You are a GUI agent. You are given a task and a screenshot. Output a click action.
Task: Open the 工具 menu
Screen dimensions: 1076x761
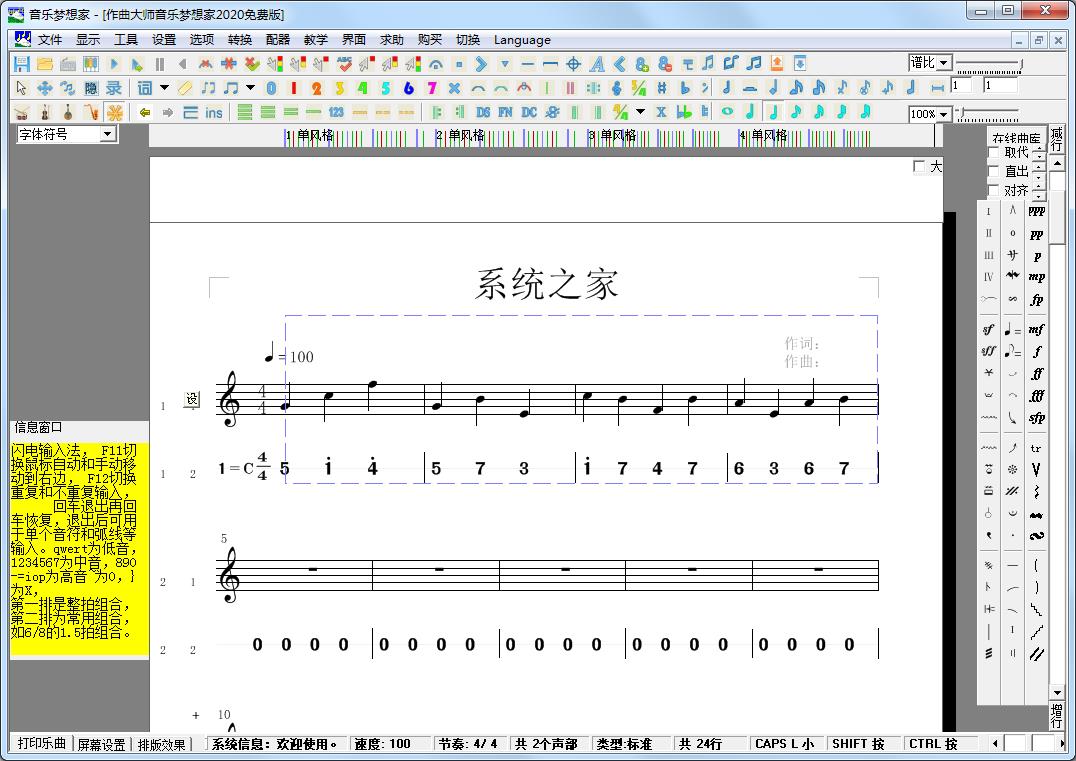(126, 40)
